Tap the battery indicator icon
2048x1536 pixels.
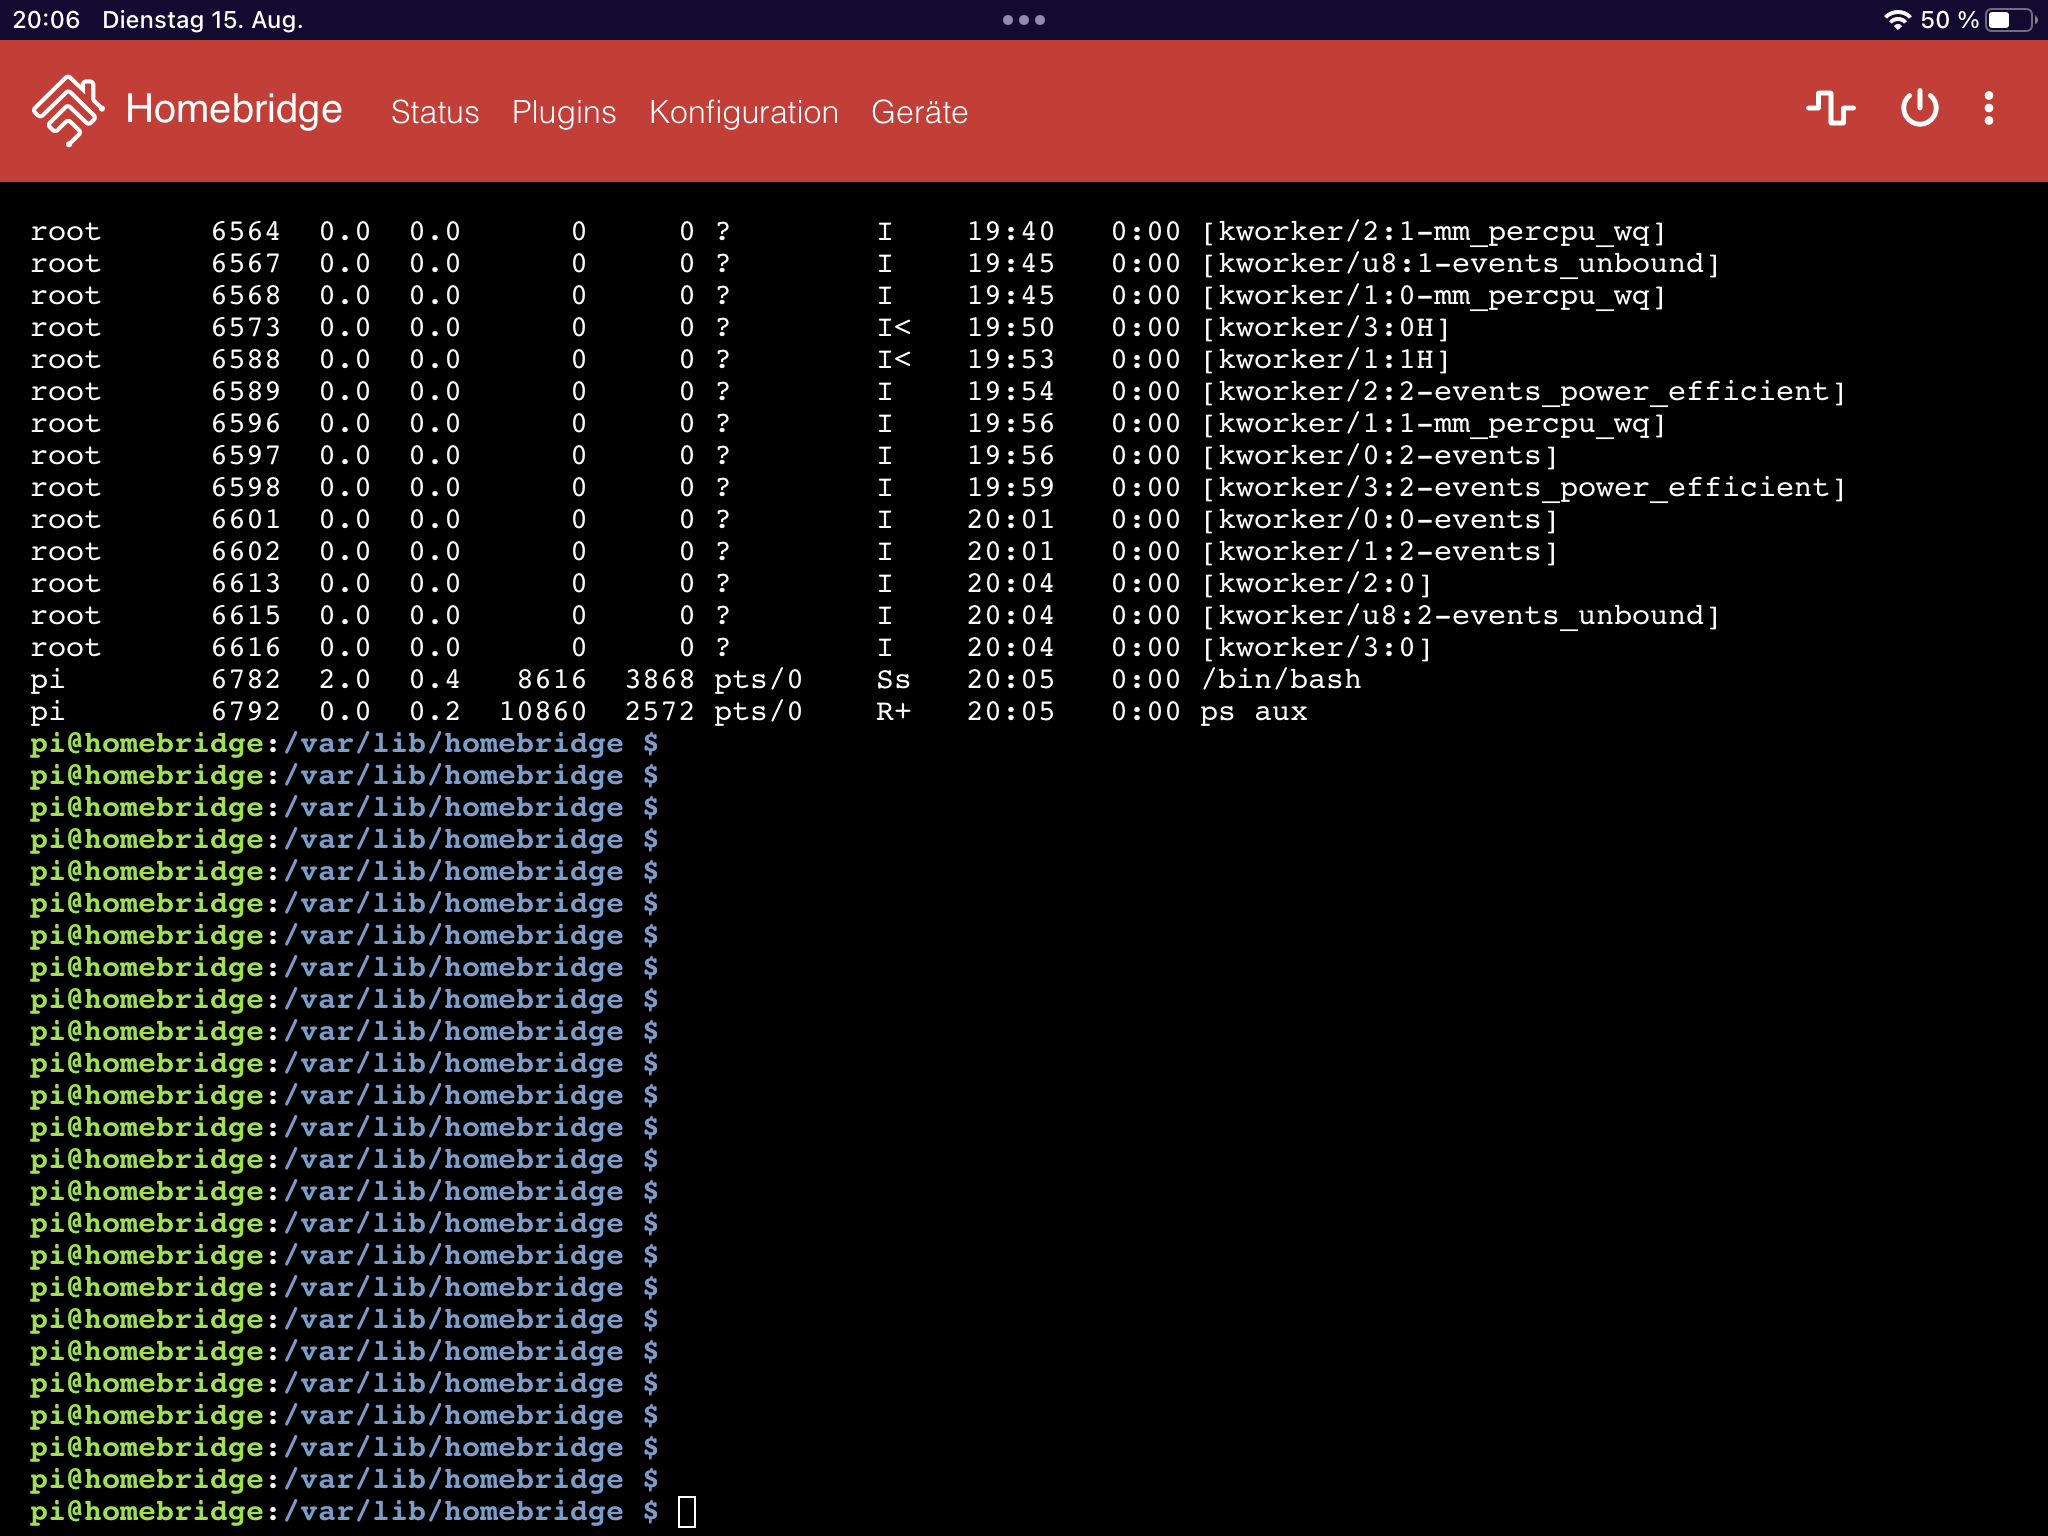point(2010,20)
